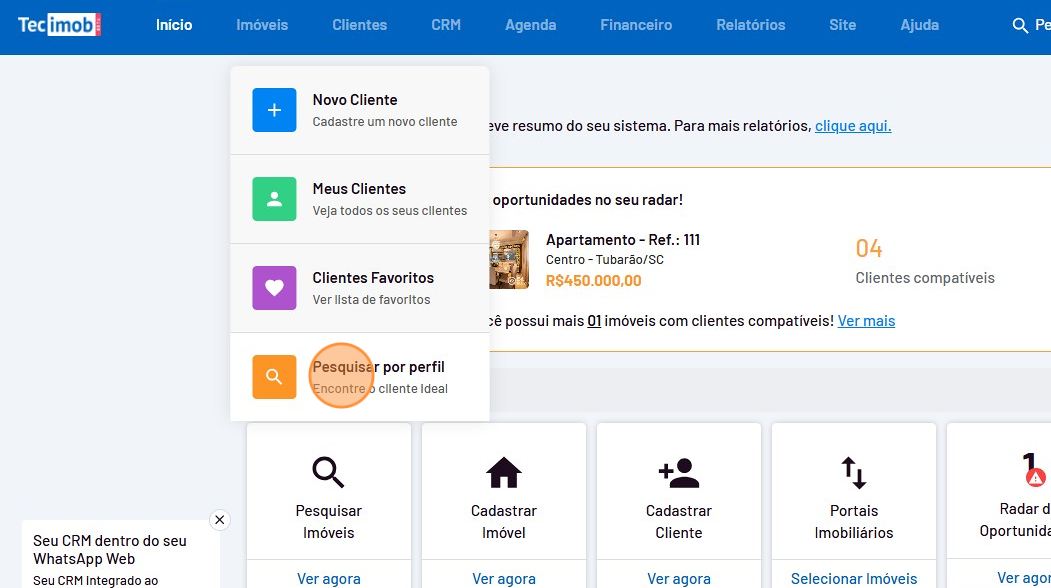Open the apartment Ref. 111 thumbnail
This screenshot has height=588, width=1051.
(508, 260)
